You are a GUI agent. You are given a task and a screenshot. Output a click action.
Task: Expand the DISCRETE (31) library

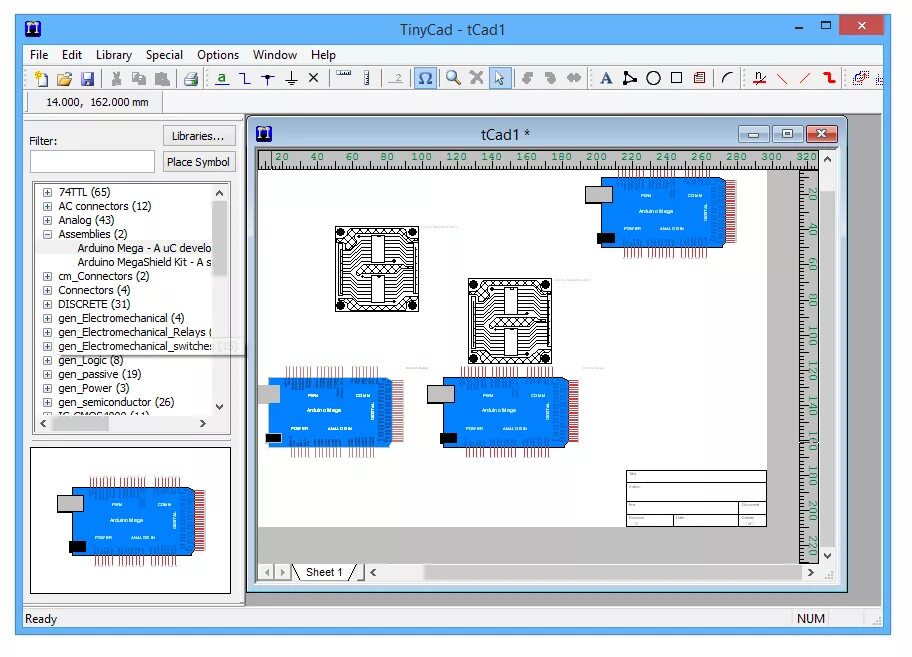pos(48,304)
